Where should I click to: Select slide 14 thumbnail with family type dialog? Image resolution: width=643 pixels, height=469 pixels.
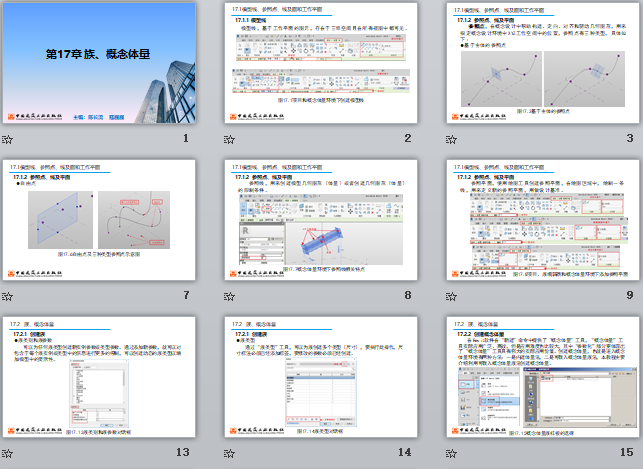click(321, 378)
